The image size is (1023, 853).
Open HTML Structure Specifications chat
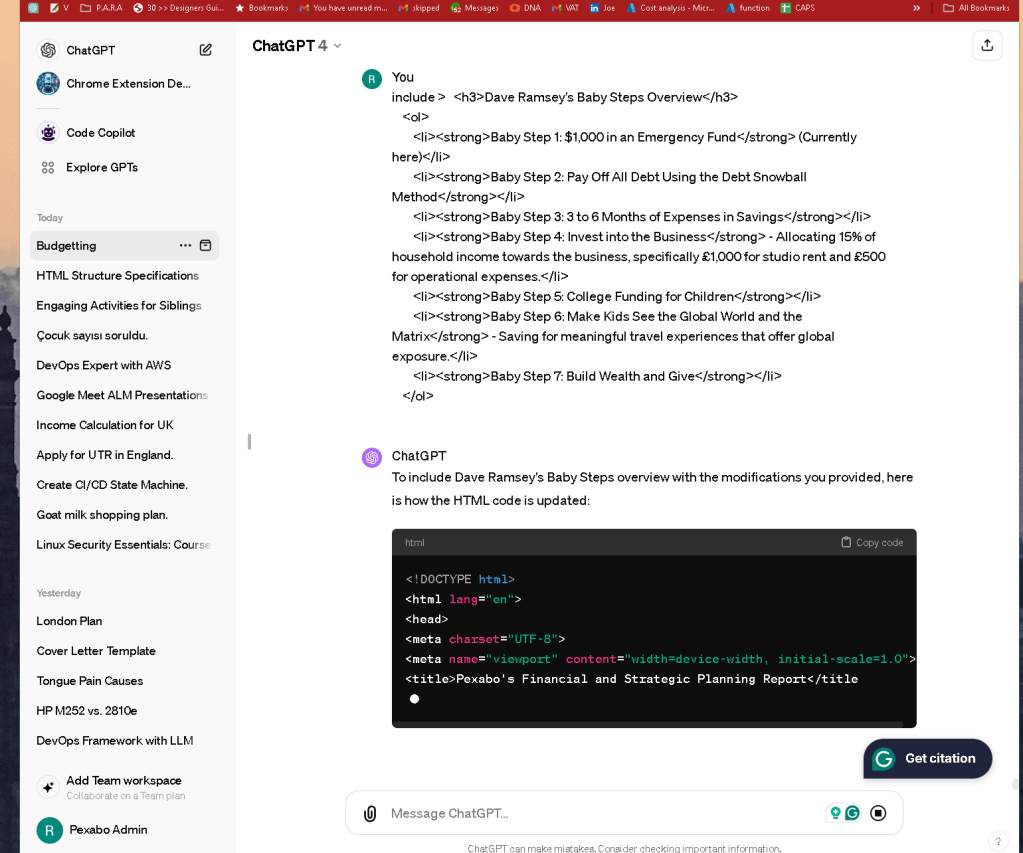124,275
